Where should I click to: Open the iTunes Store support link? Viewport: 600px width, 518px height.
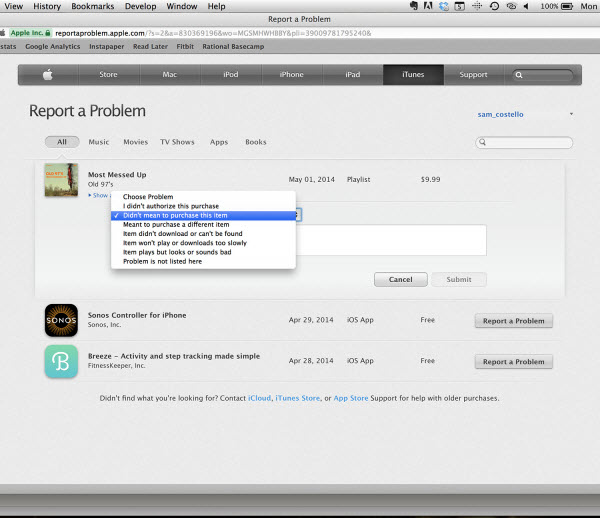pyautogui.click(x=298, y=398)
